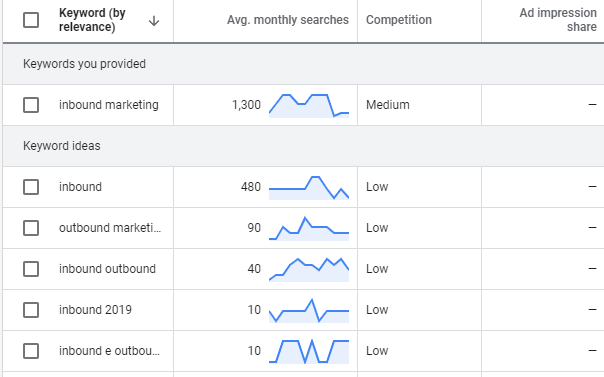Click the inbound e outbound trend sparkline
Image resolution: width=604 pixels, height=377 pixels.
tap(309, 352)
